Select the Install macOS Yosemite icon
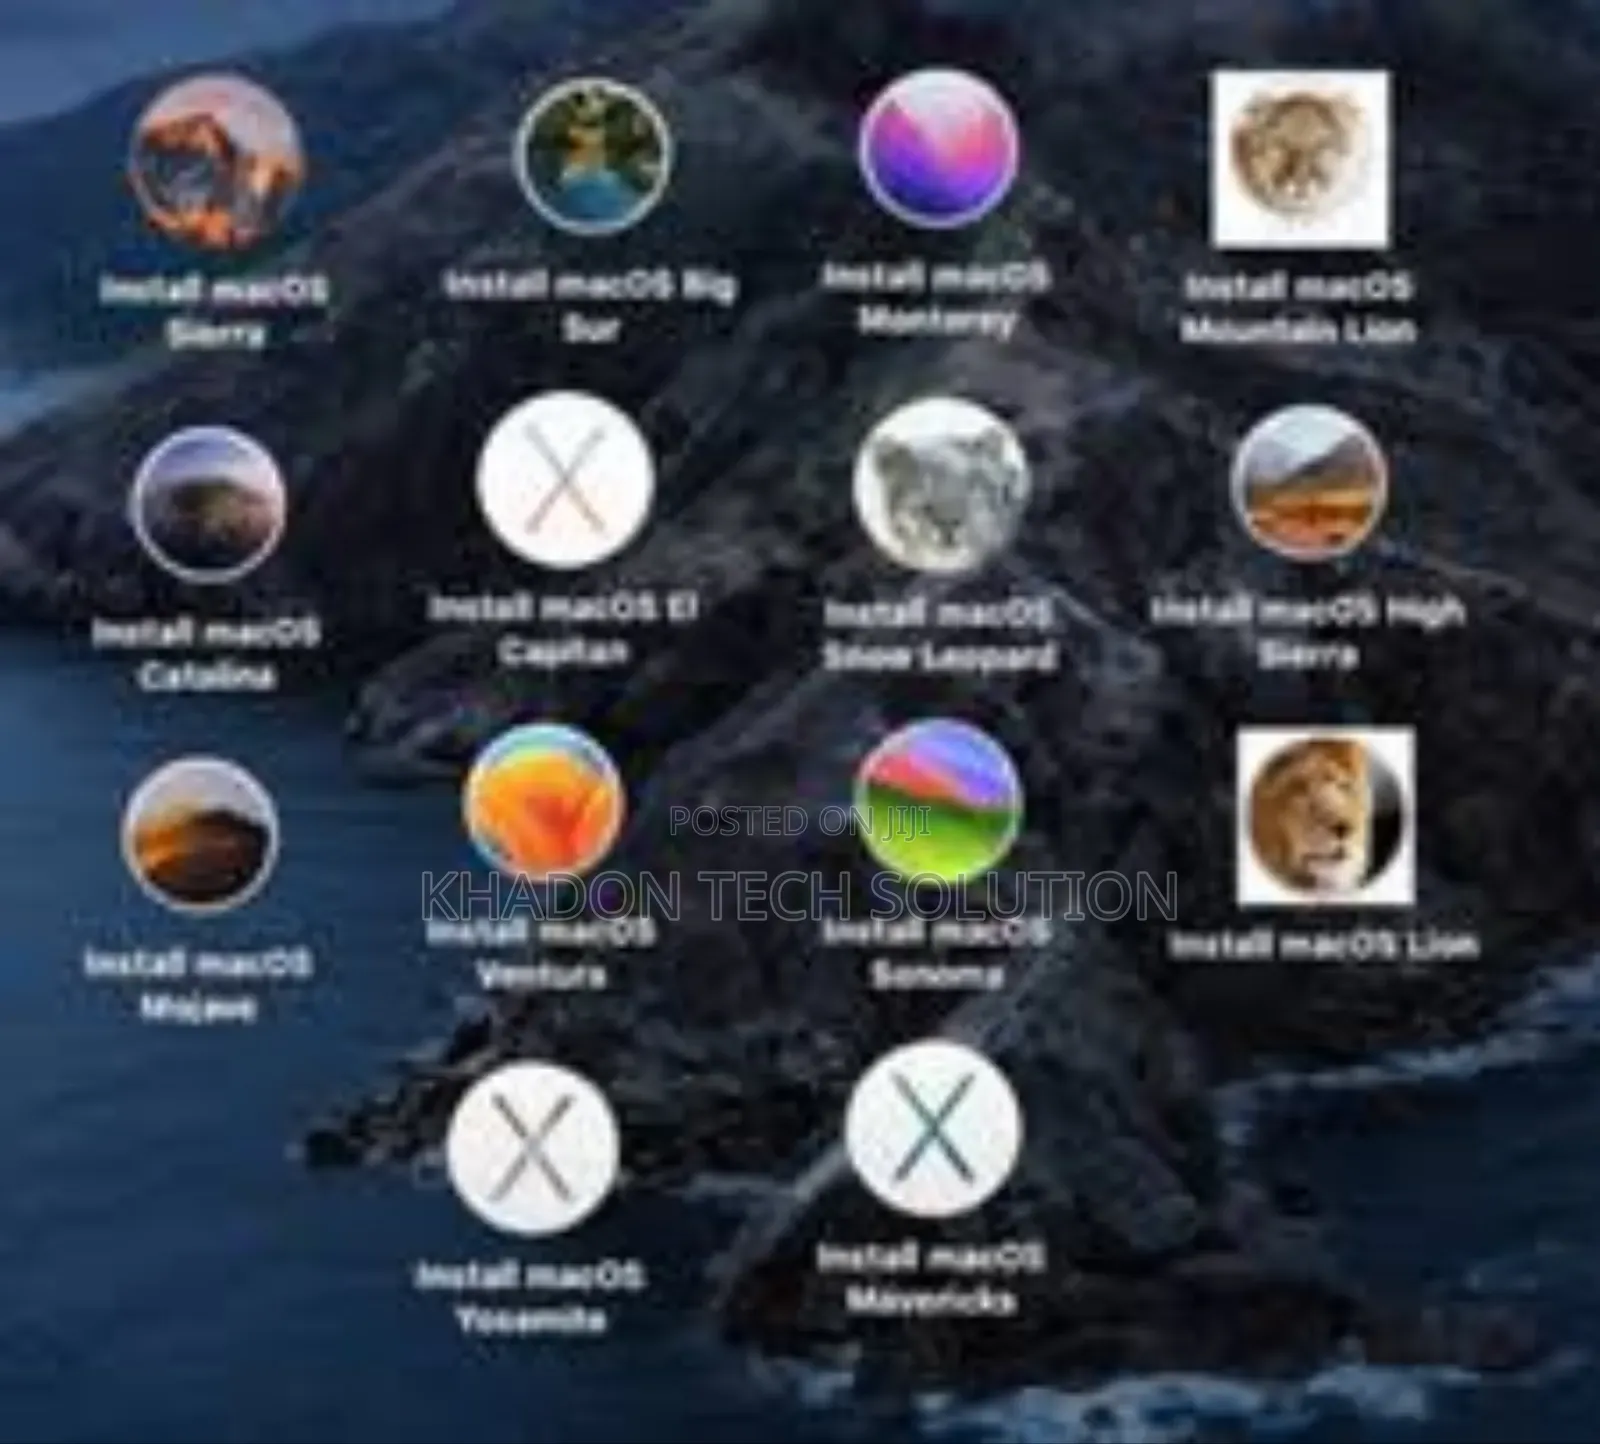 pyautogui.click(x=533, y=1150)
